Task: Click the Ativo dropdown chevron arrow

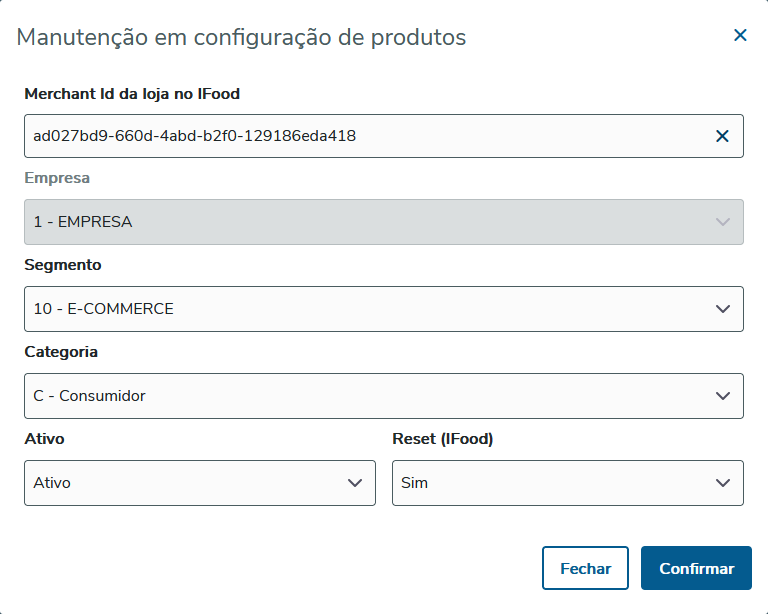Action: [355, 483]
